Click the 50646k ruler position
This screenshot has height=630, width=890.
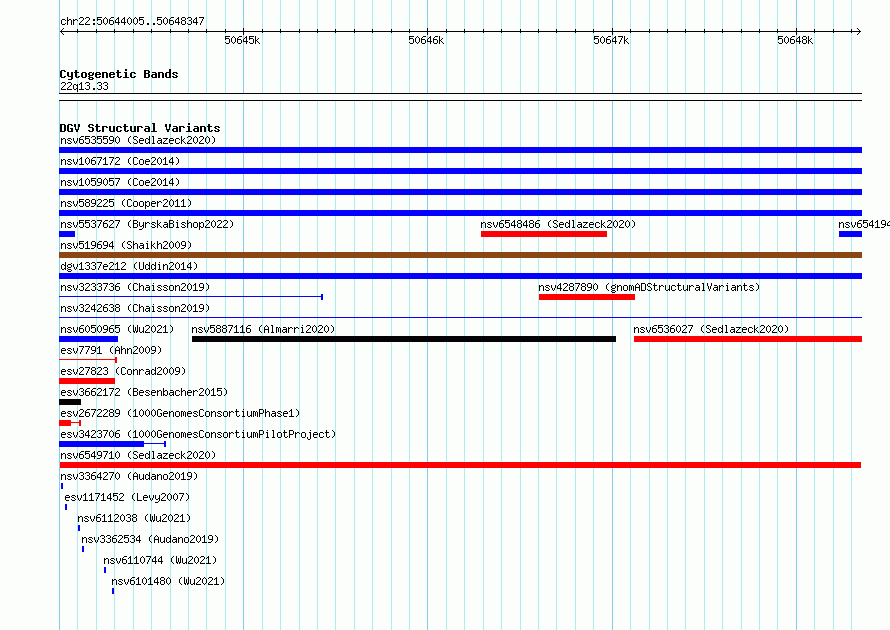point(426,40)
